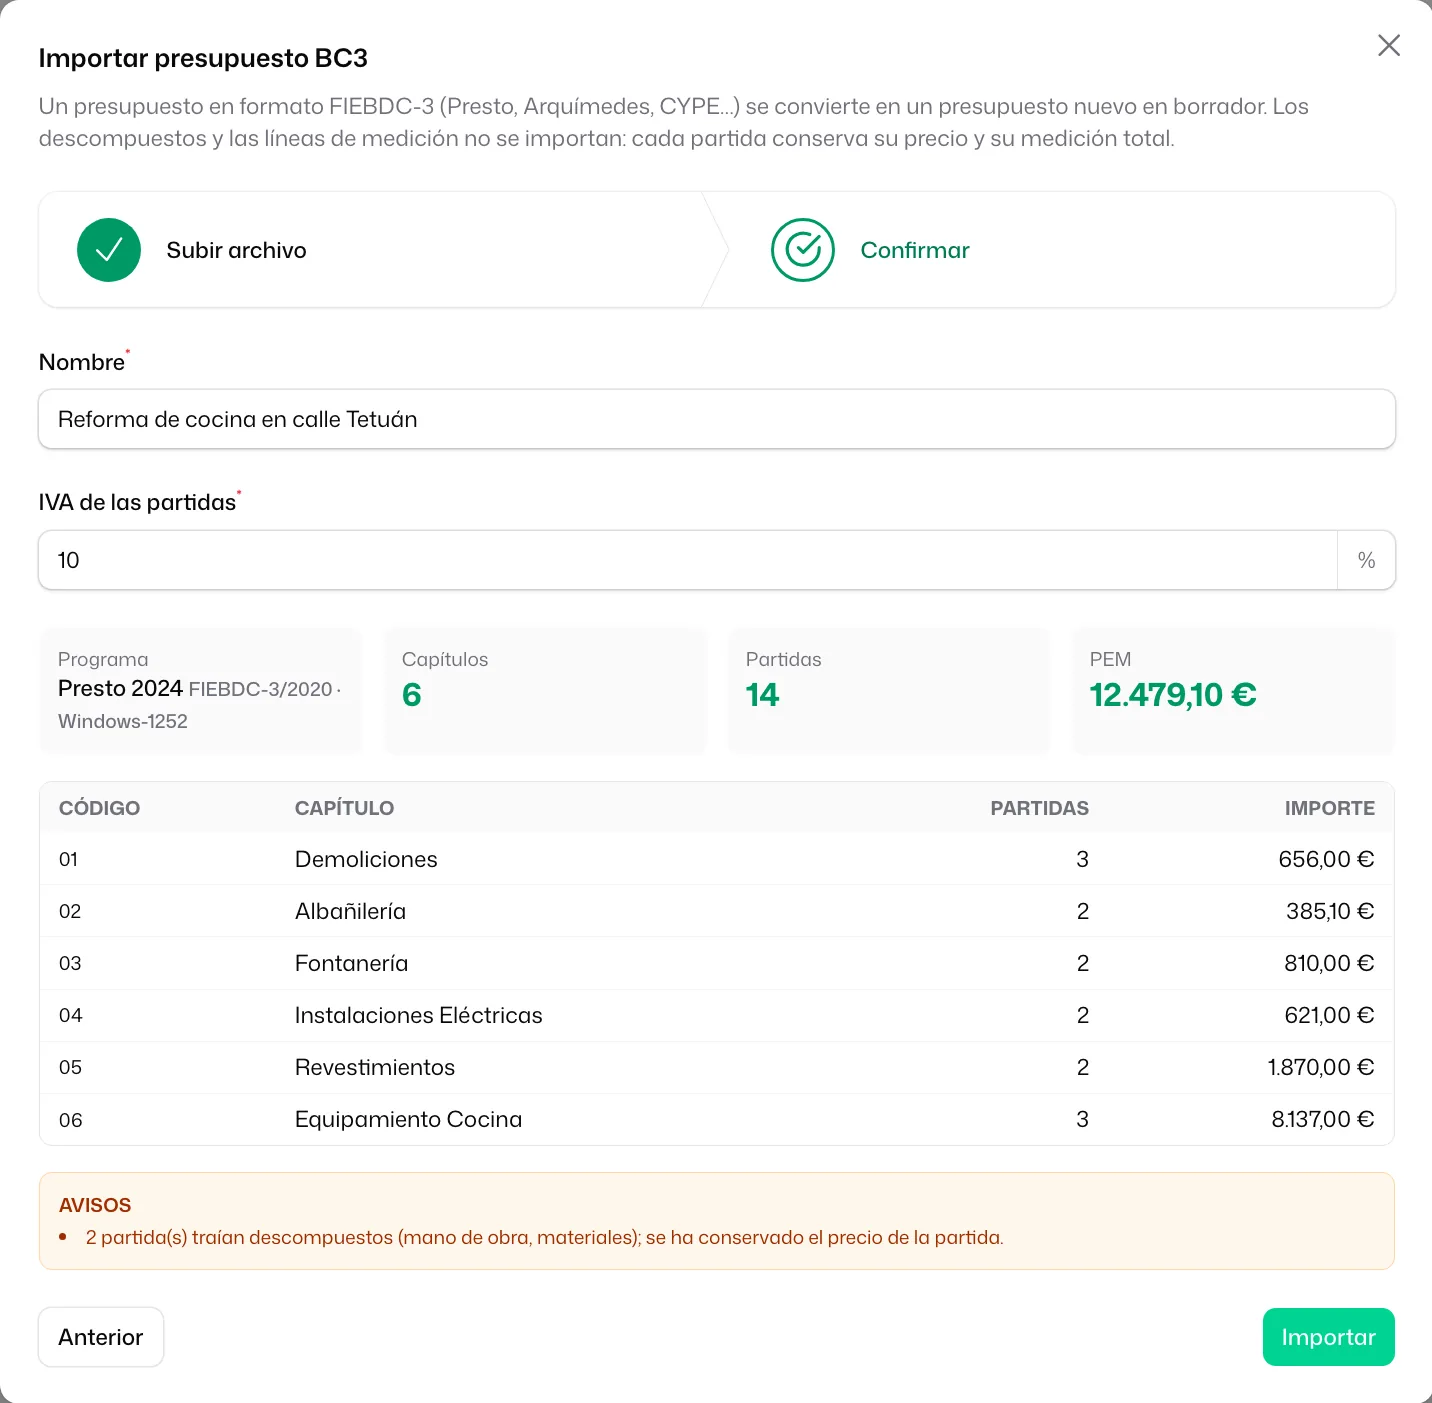Viewport: 1432px width, 1403px height.
Task: Click the descompuestos warning message text
Action: click(x=545, y=1237)
